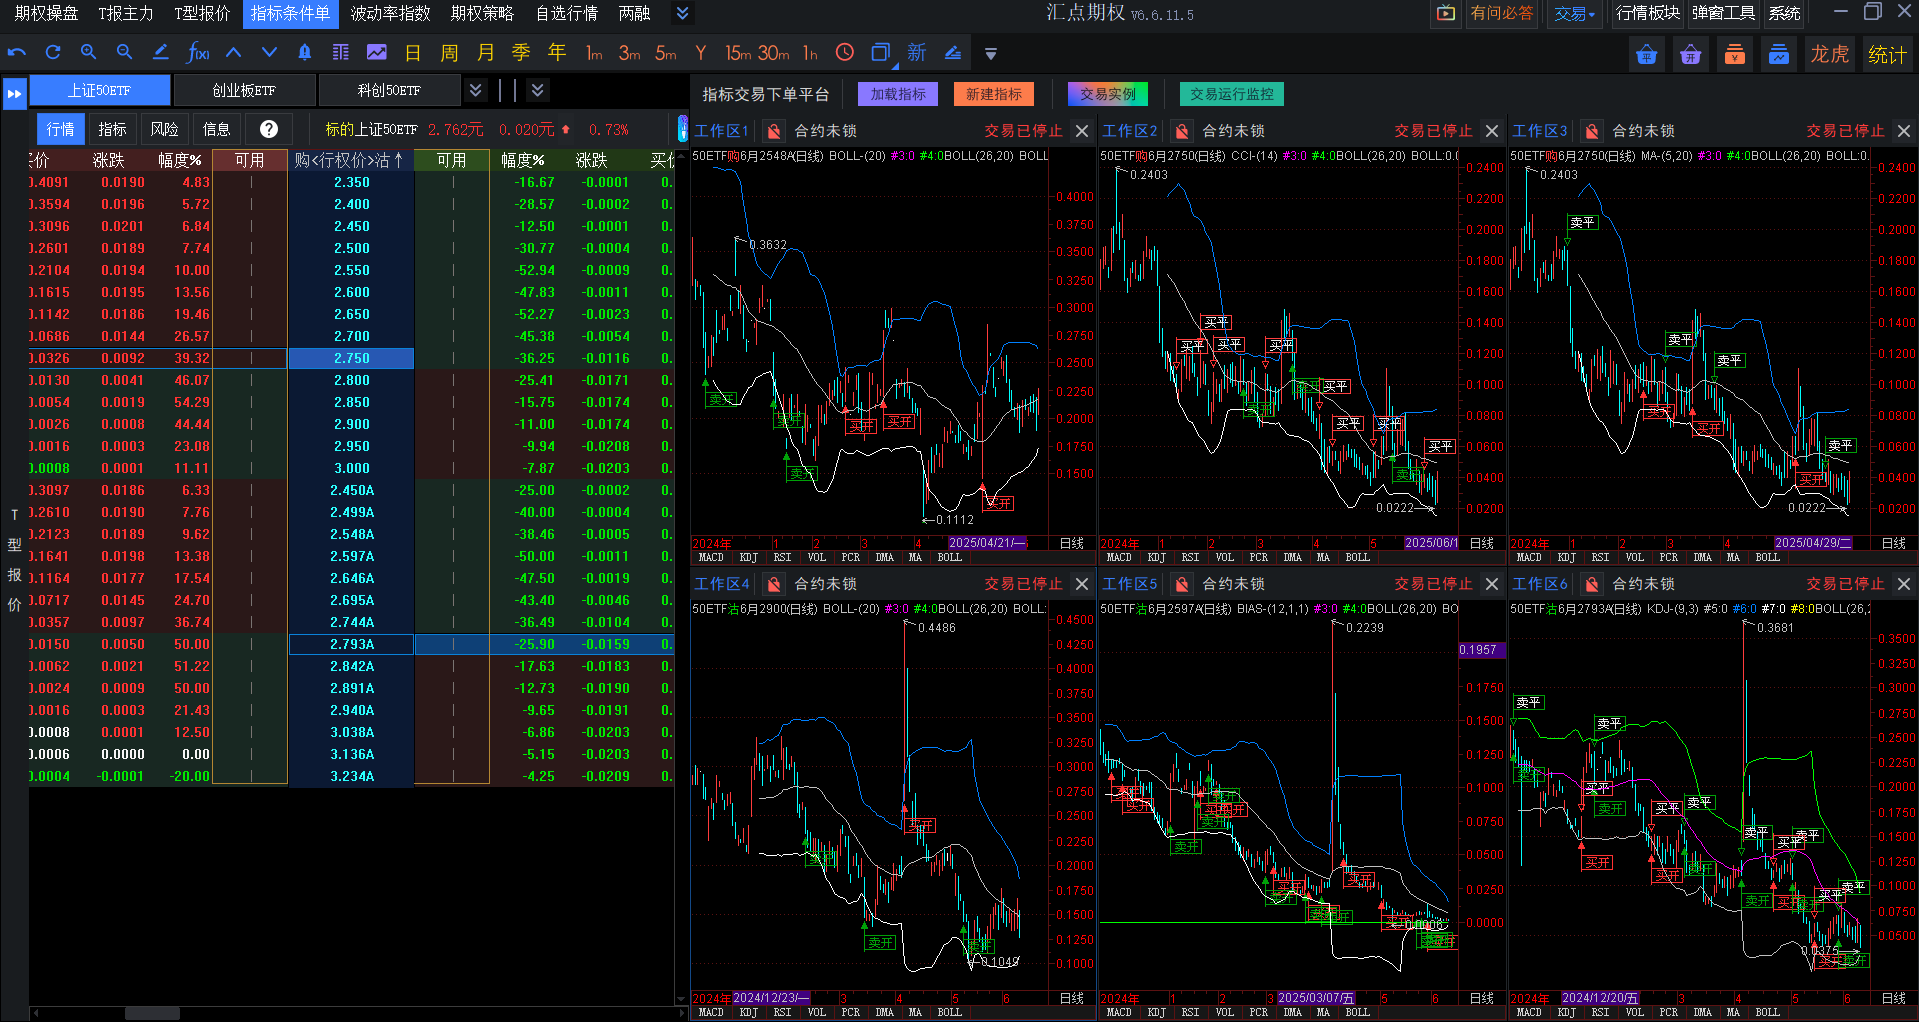Toggle the MACD indicator under 工作区1 chart
Image resolution: width=1919 pixels, height=1022 pixels.
[x=711, y=558]
